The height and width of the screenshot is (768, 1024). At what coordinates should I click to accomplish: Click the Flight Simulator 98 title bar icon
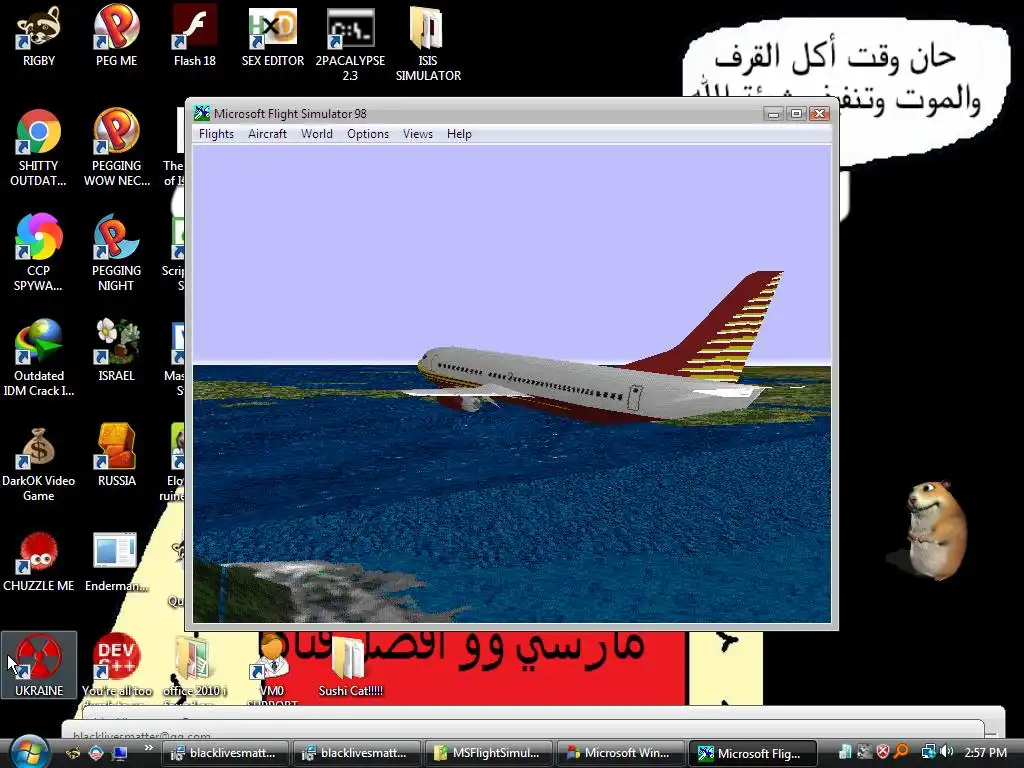(x=202, y=114)
